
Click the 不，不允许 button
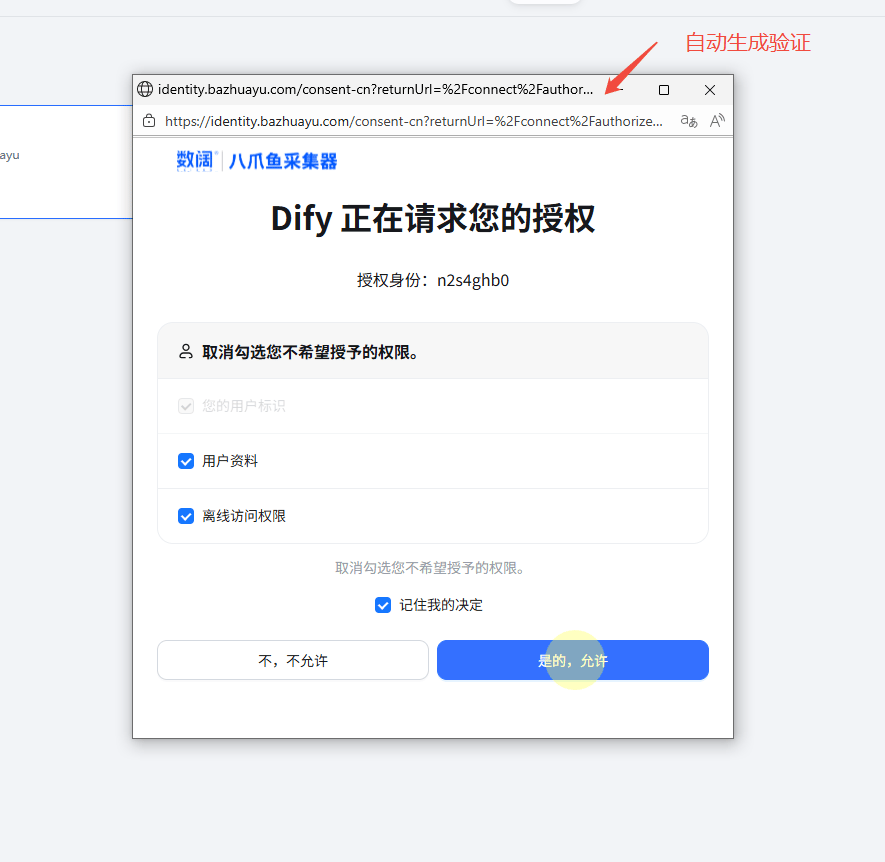[x=293, y=660]
